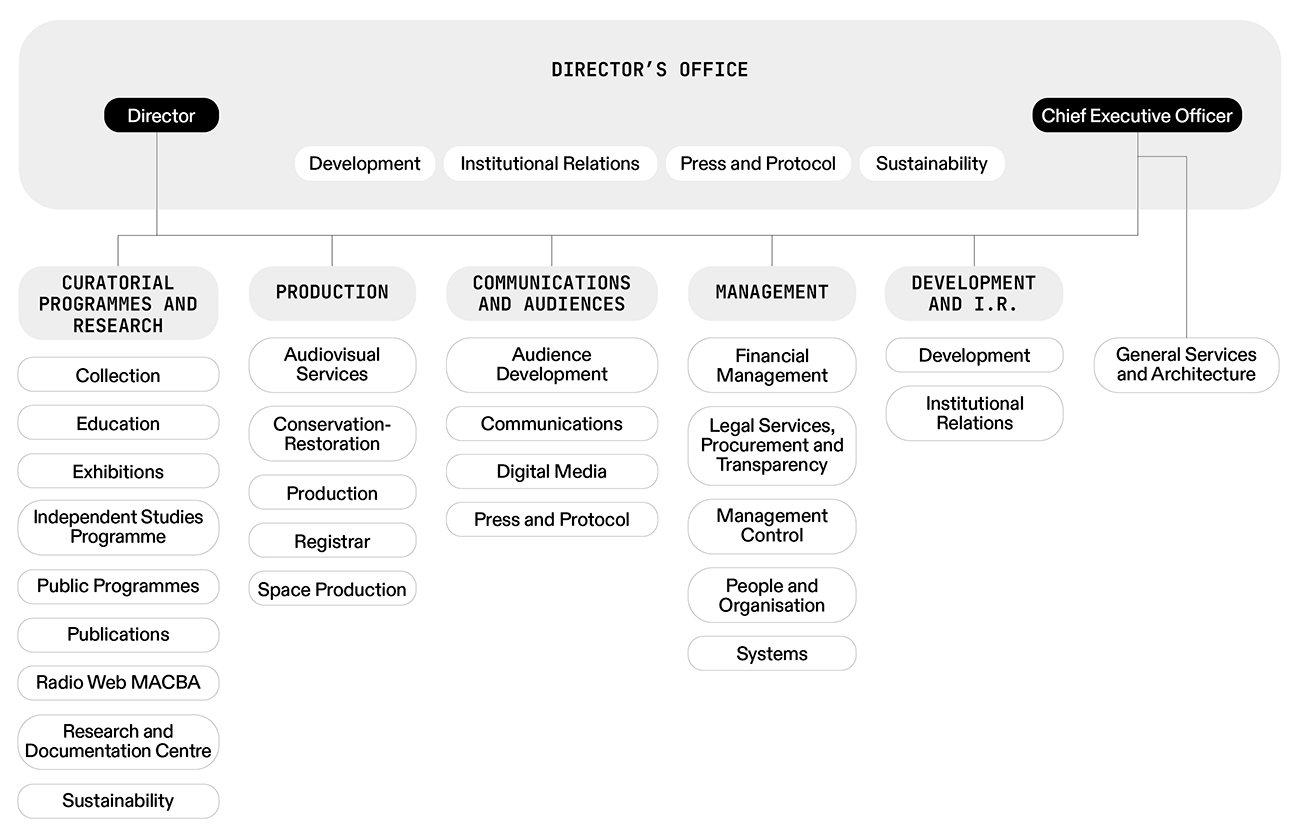Select the People and Organisation box
This screenshot has width=1300, height=835.
(772, 596)
